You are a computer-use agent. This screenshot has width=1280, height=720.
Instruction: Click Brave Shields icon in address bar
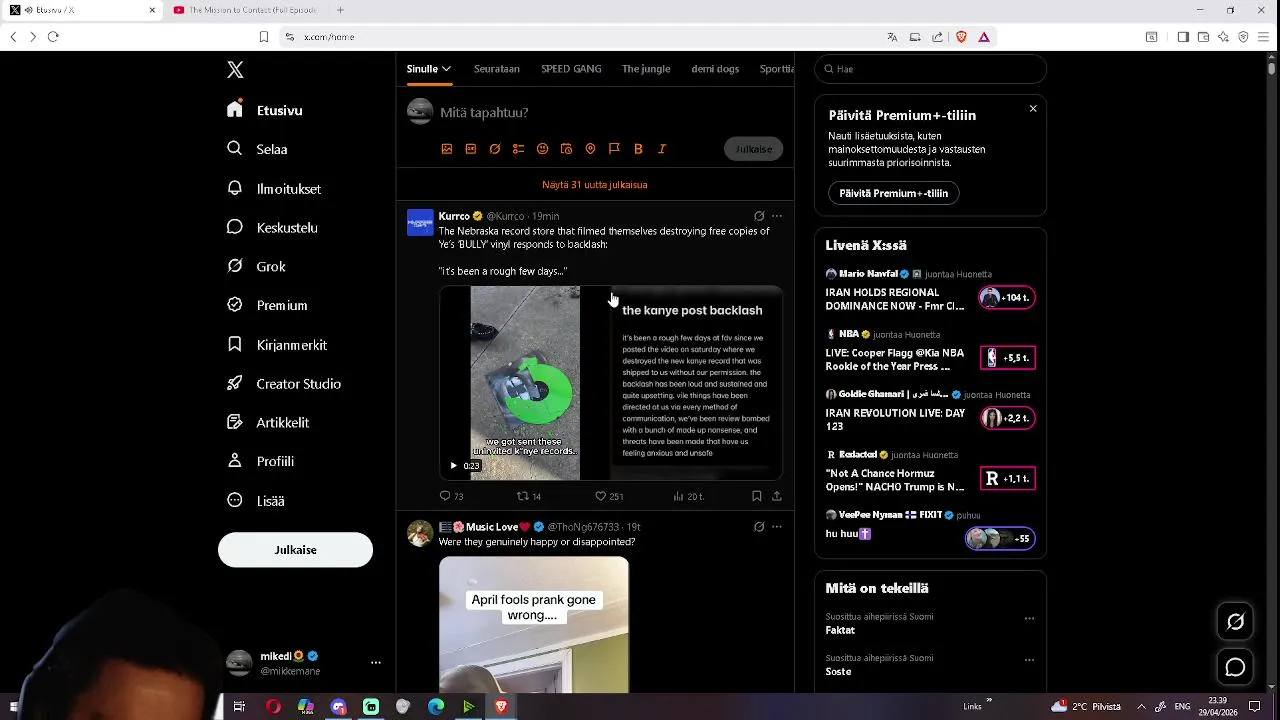click(x=961, y=37)
